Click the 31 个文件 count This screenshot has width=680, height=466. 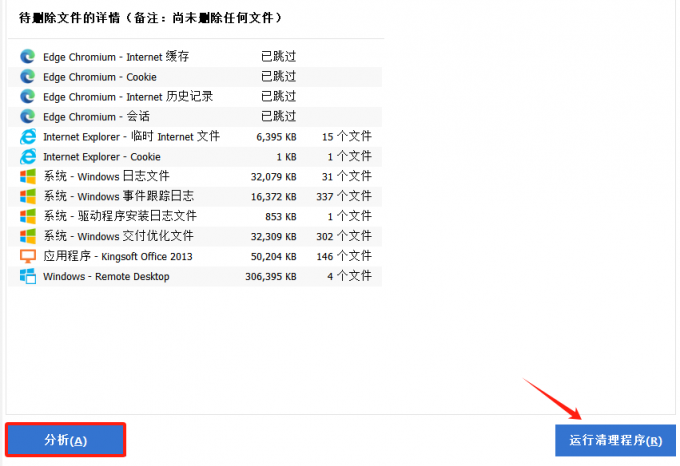click(347, 176)
